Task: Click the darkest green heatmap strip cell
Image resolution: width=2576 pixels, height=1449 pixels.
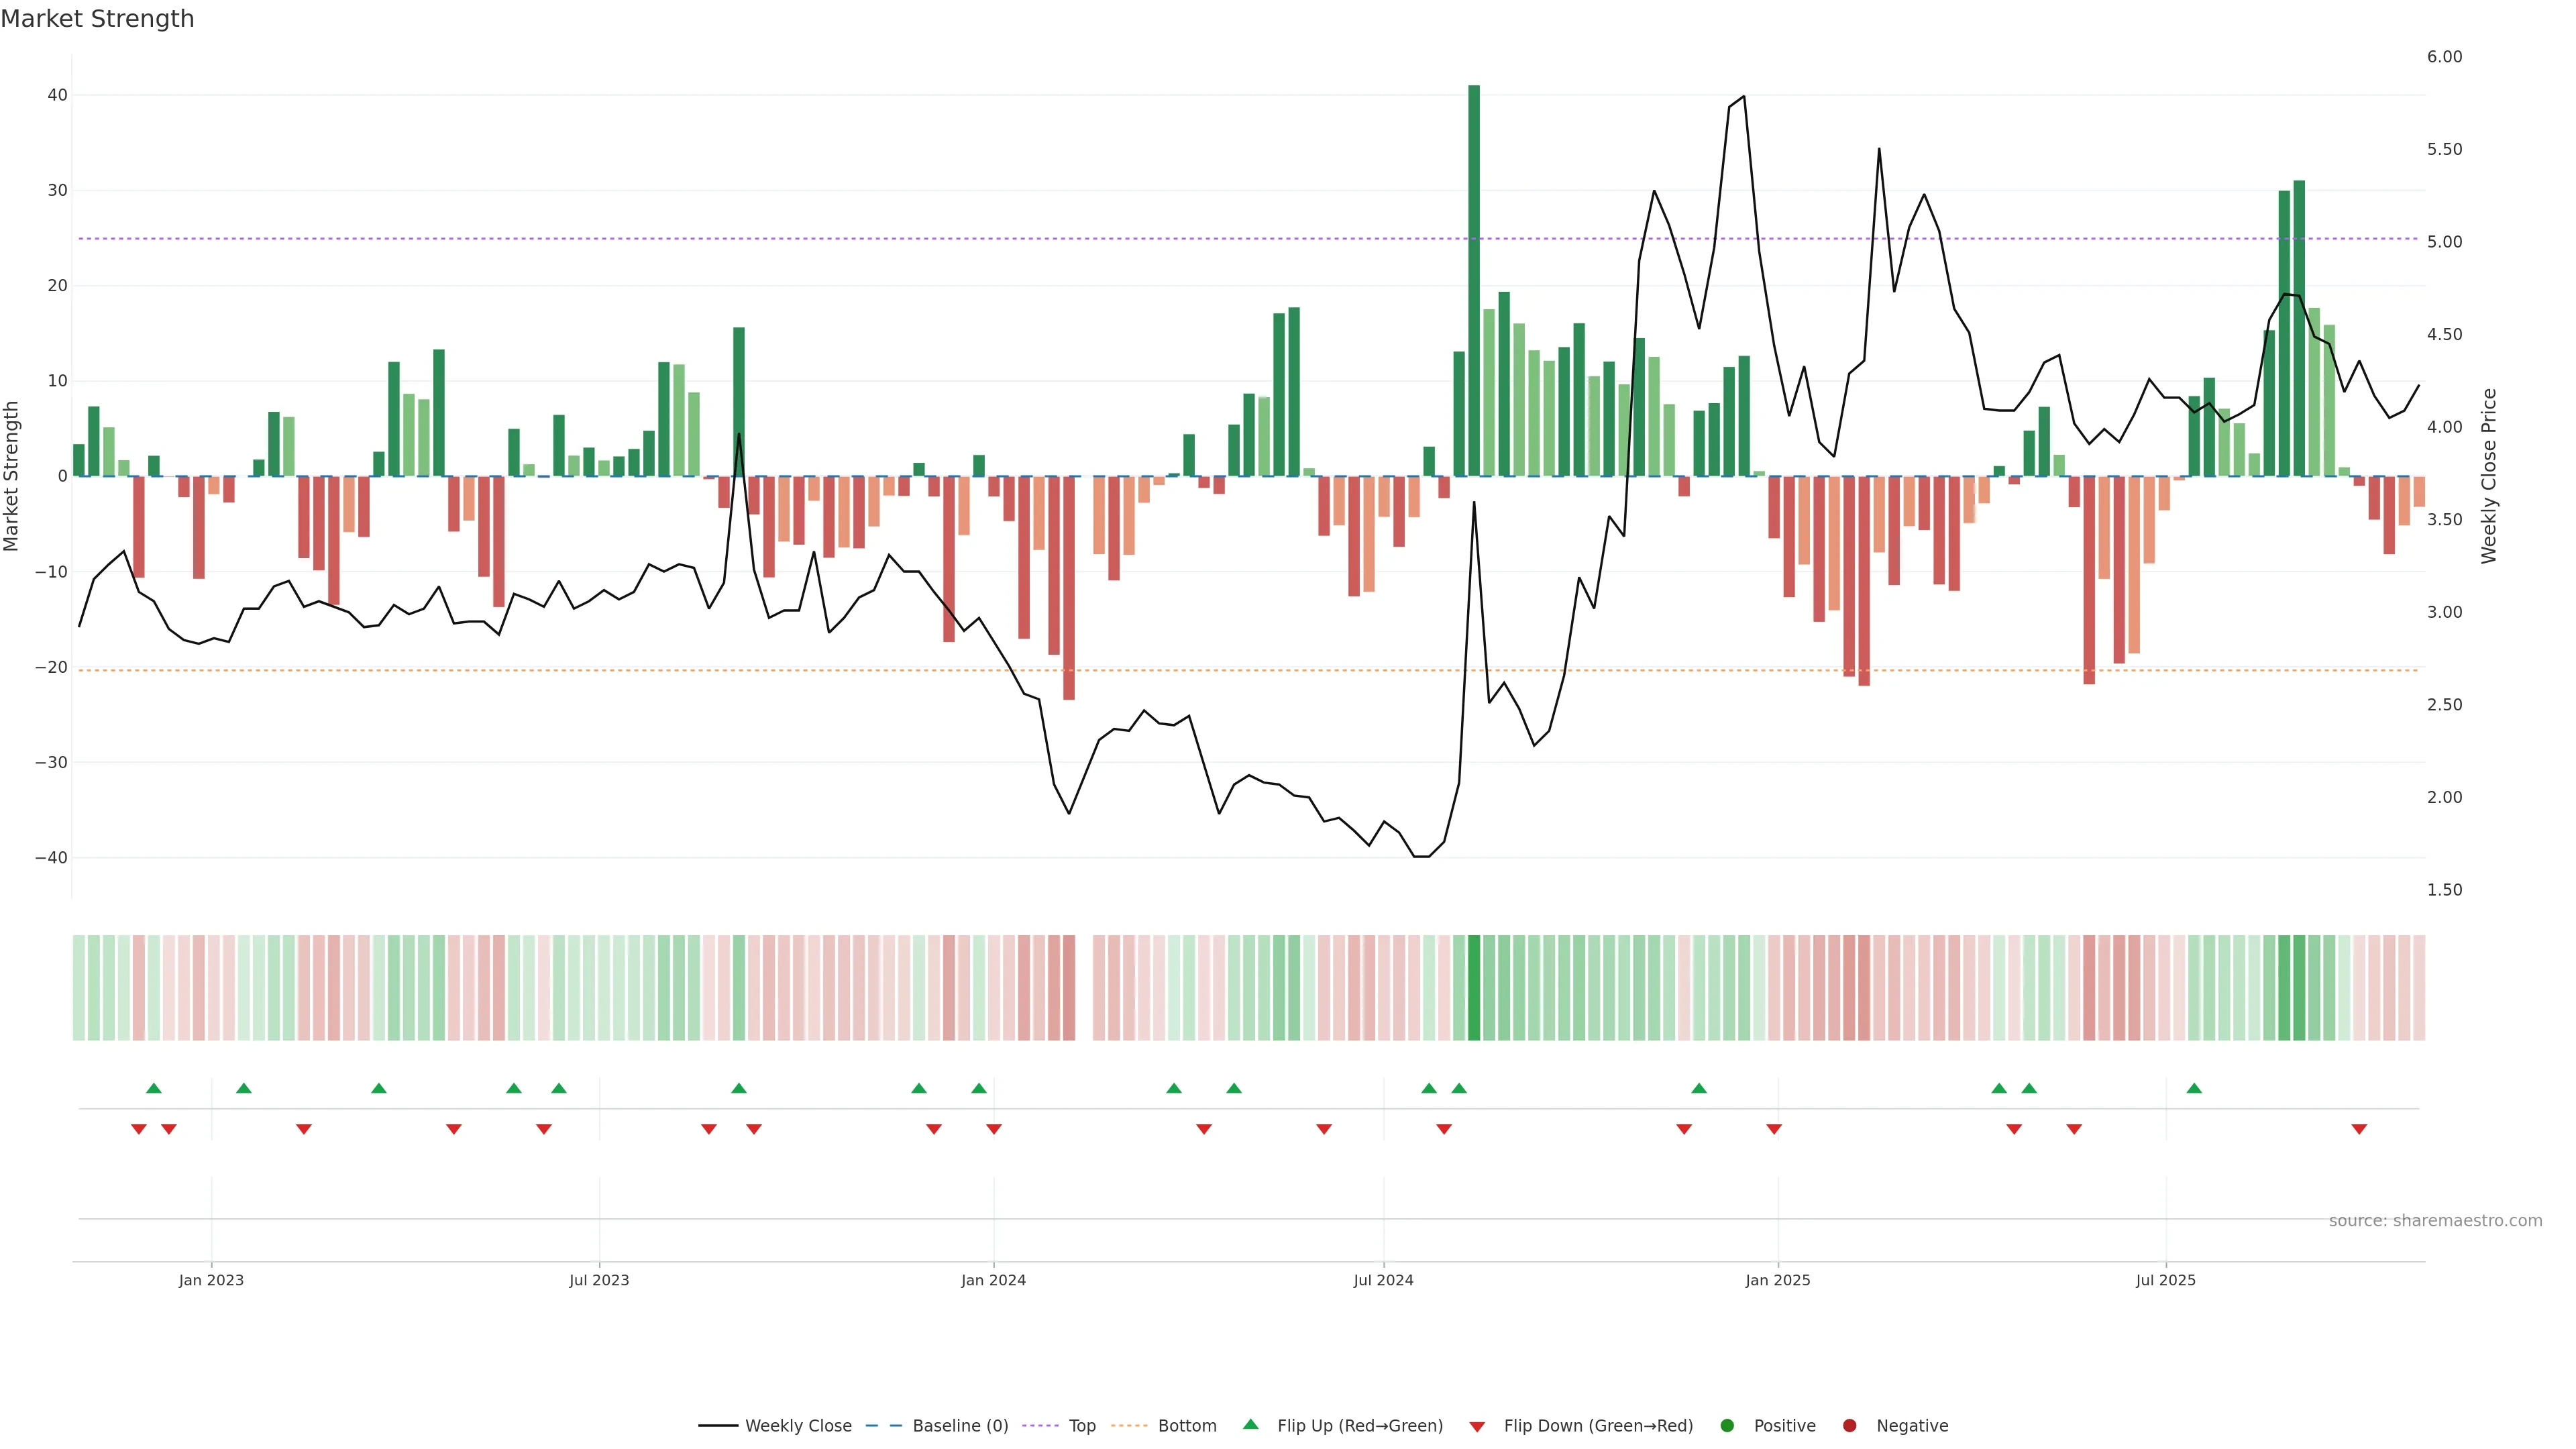Action: coord(1474,988)
